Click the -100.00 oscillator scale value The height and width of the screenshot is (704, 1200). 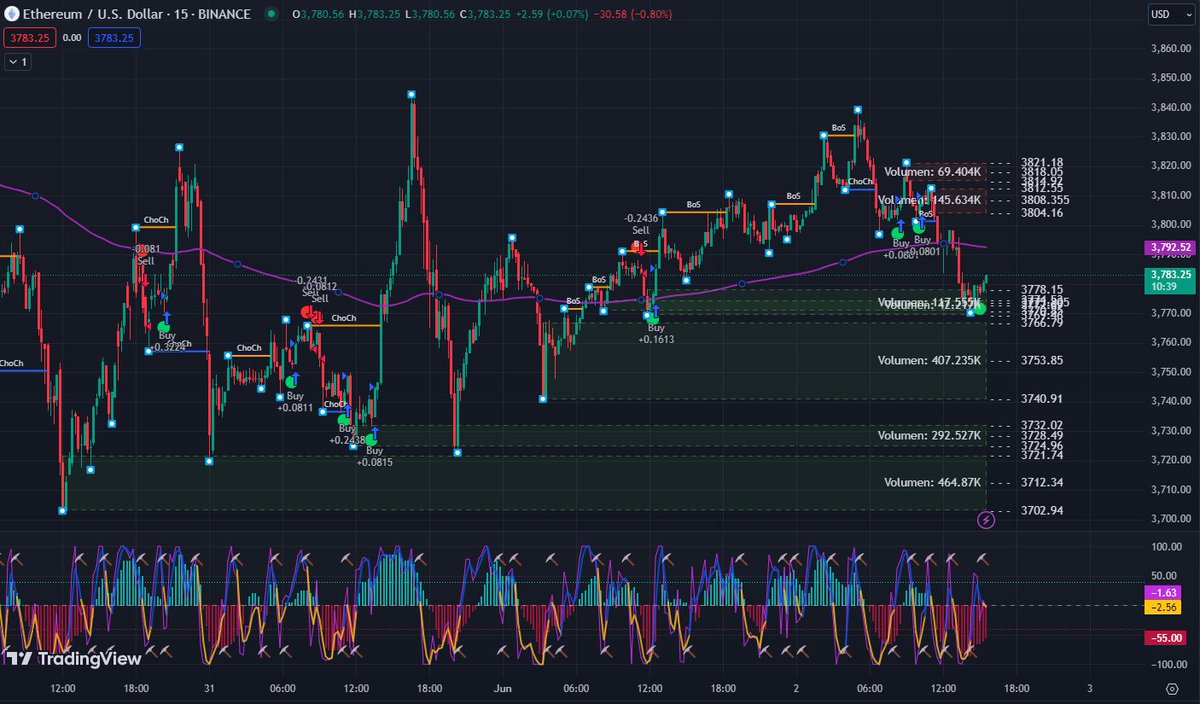coord(1168,667)
